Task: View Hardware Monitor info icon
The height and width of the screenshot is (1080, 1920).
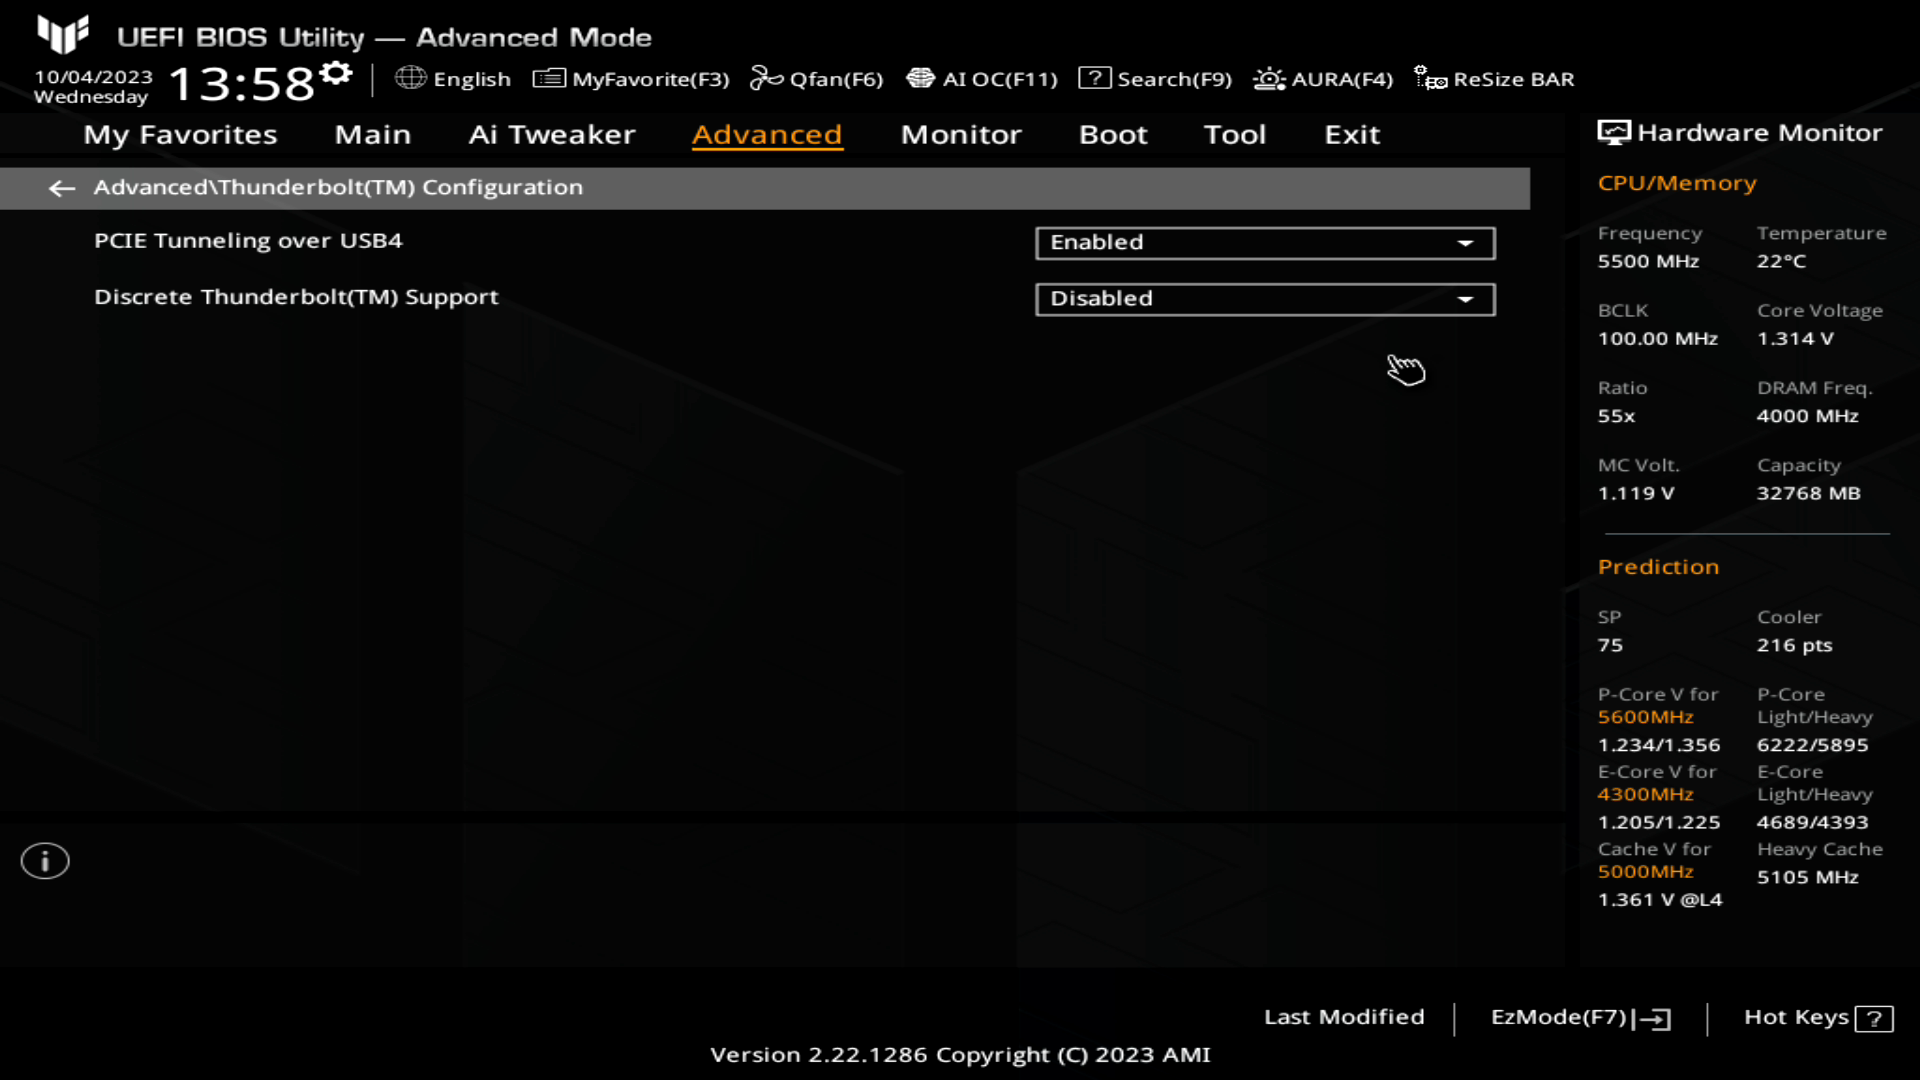Action: pos(1613,131)
